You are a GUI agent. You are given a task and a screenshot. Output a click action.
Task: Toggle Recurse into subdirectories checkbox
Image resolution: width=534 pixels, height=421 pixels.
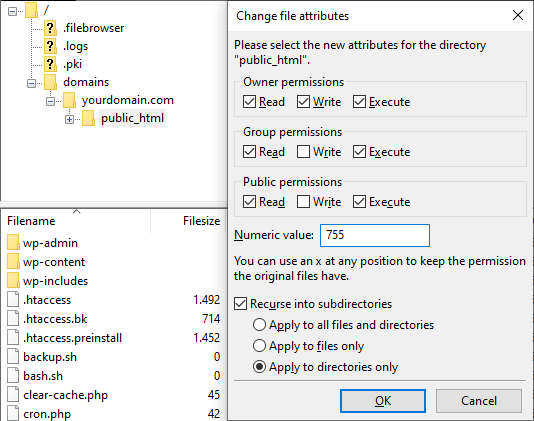click(x=240, y=304)
